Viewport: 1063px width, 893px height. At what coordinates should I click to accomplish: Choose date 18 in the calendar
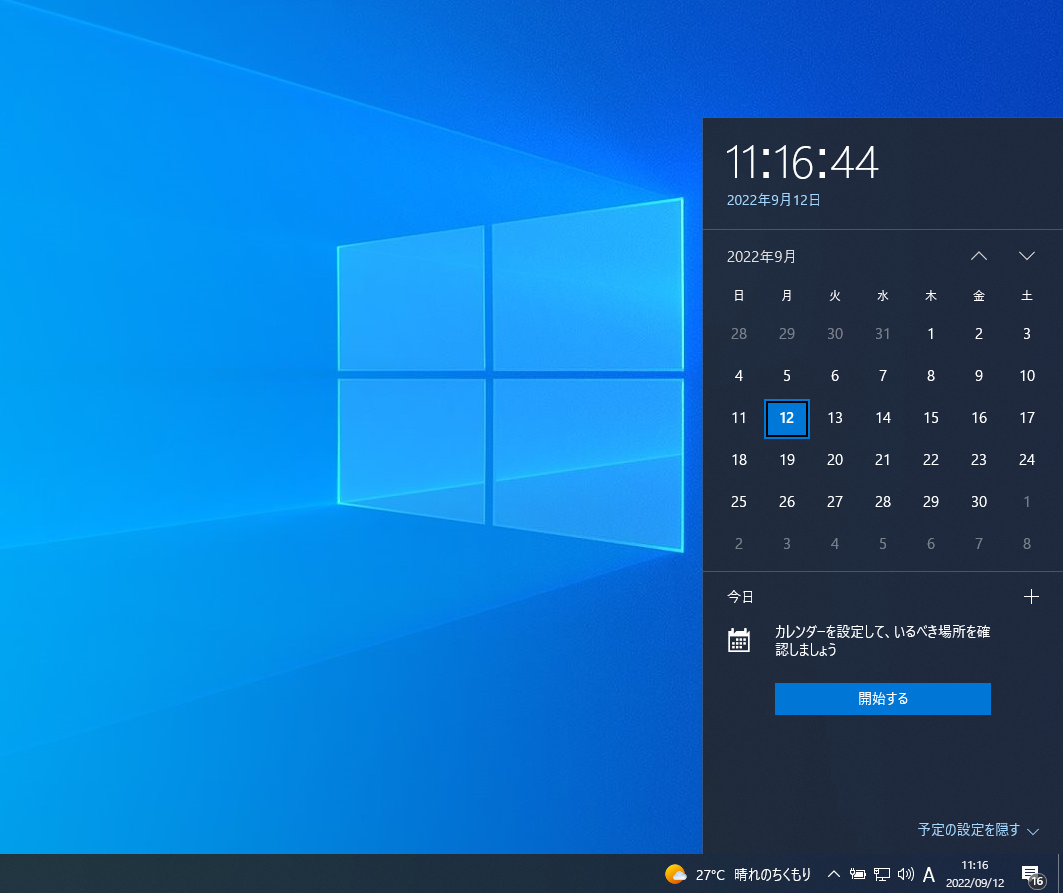[739, 460]
